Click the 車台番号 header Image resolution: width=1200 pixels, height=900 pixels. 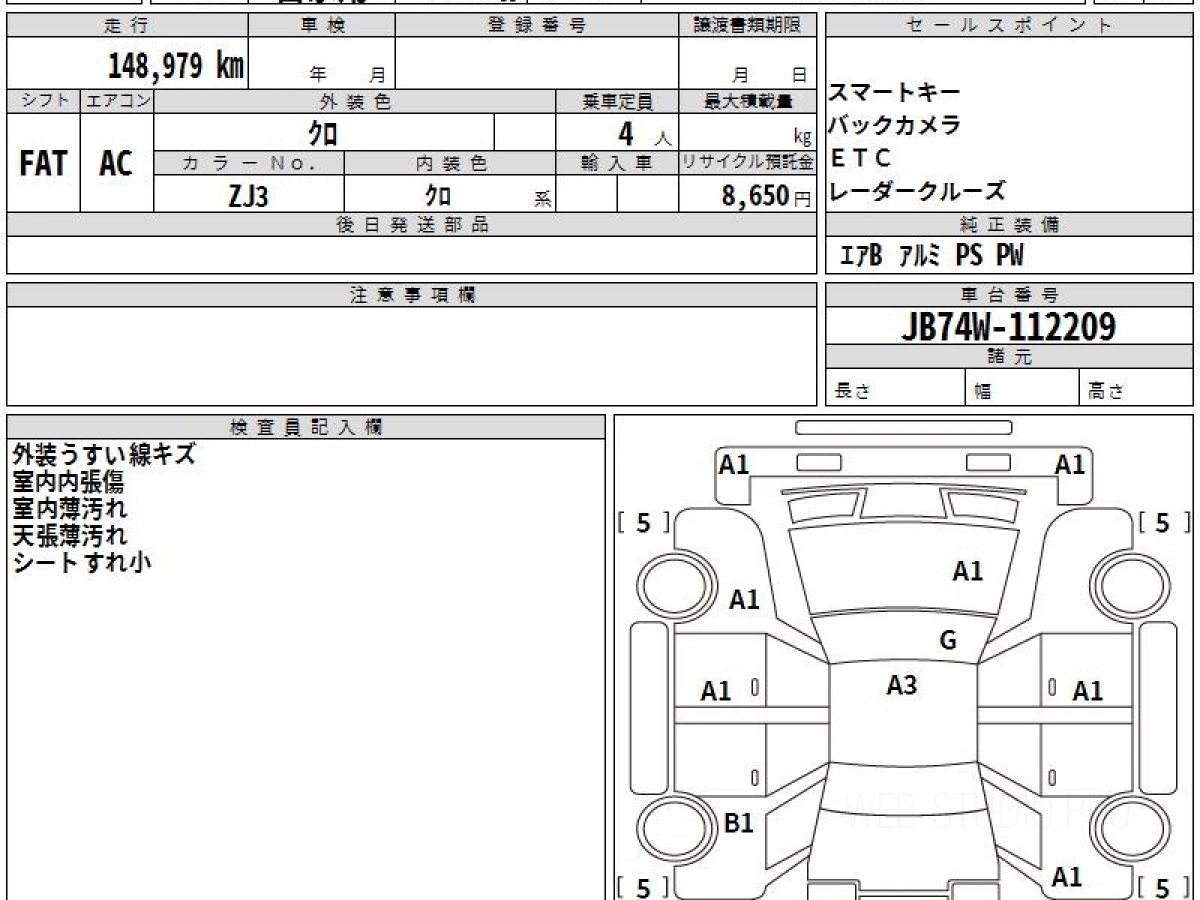1010,295
